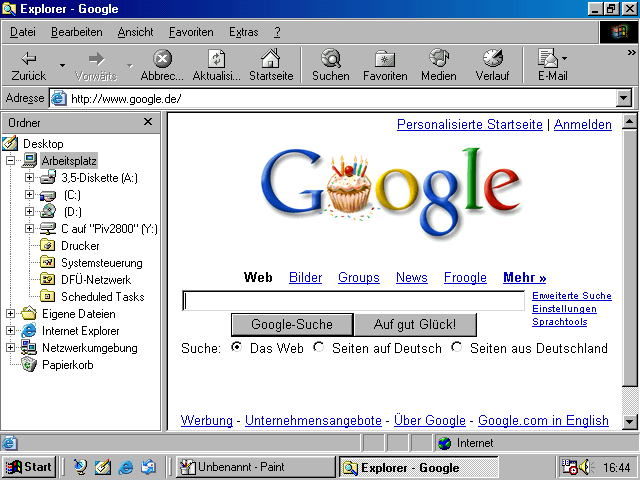The image size is (640, 480).
Task: Select Internet Explorer in folder tree
Action: 80,331
